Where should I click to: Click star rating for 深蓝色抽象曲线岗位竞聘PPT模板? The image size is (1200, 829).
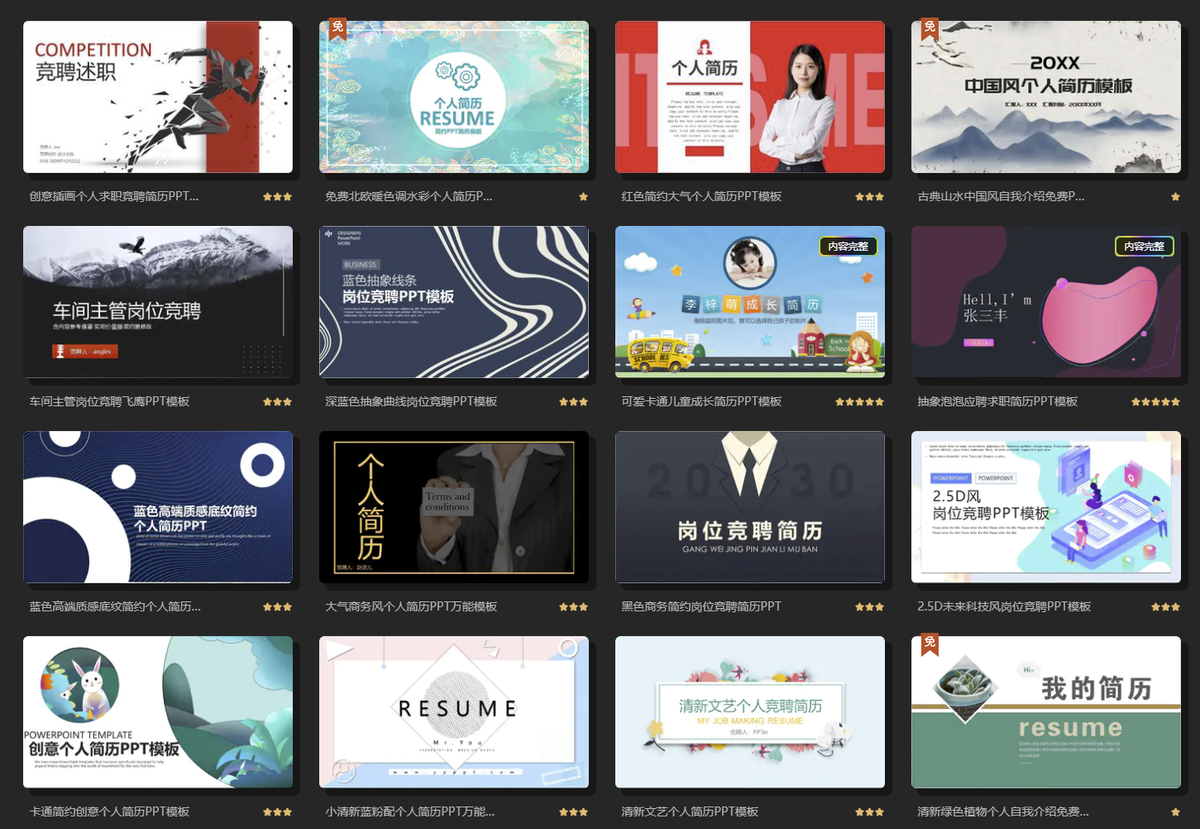click(x=574, y=402)
